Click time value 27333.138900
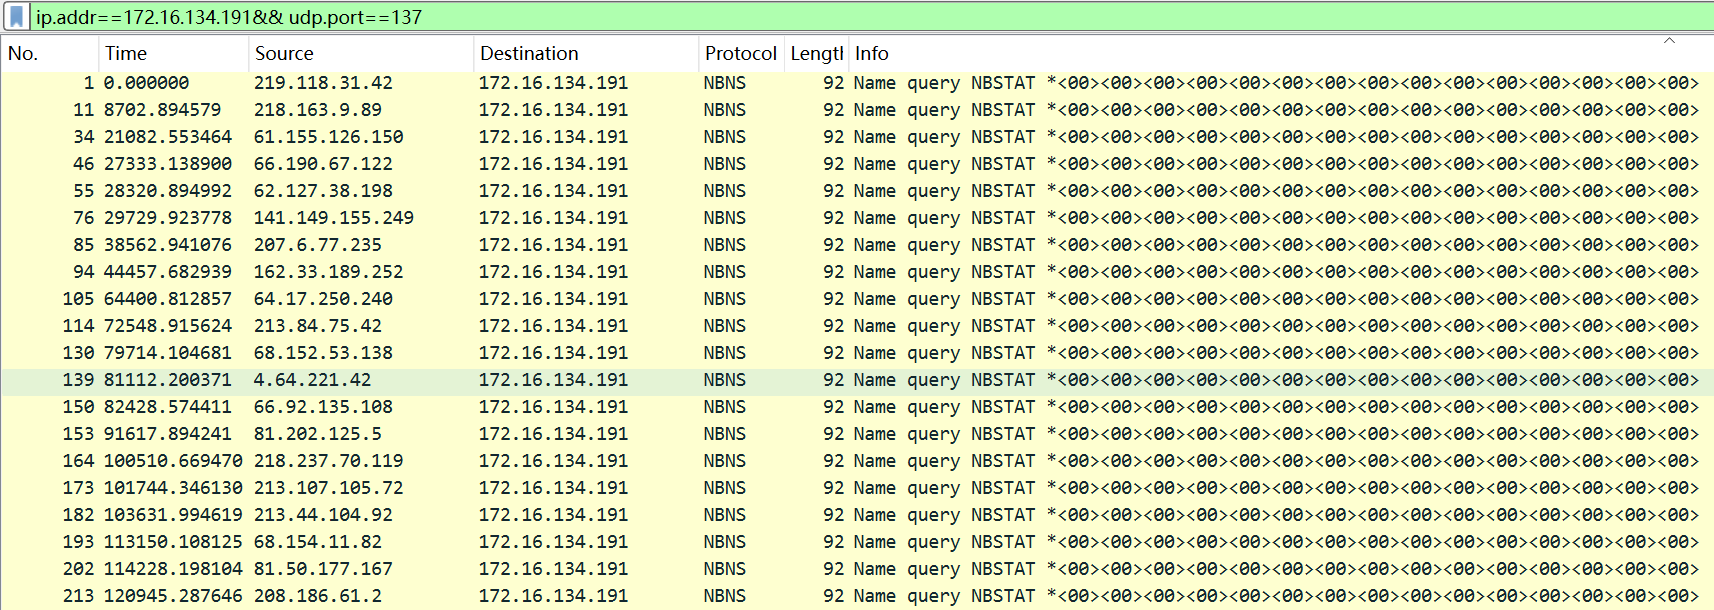Image resolution: width=1714 pixels, height=610 pixels. click(x=168, y=164)
